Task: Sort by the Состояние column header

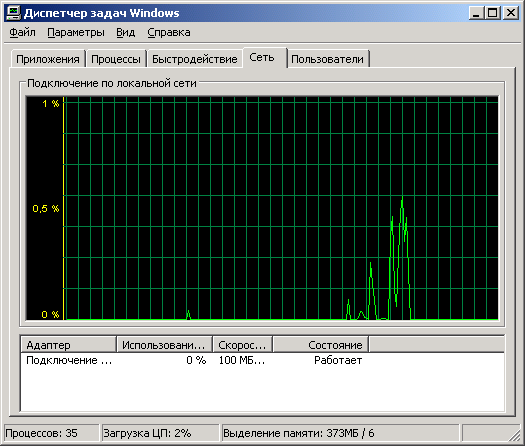Action: [321, 345]
